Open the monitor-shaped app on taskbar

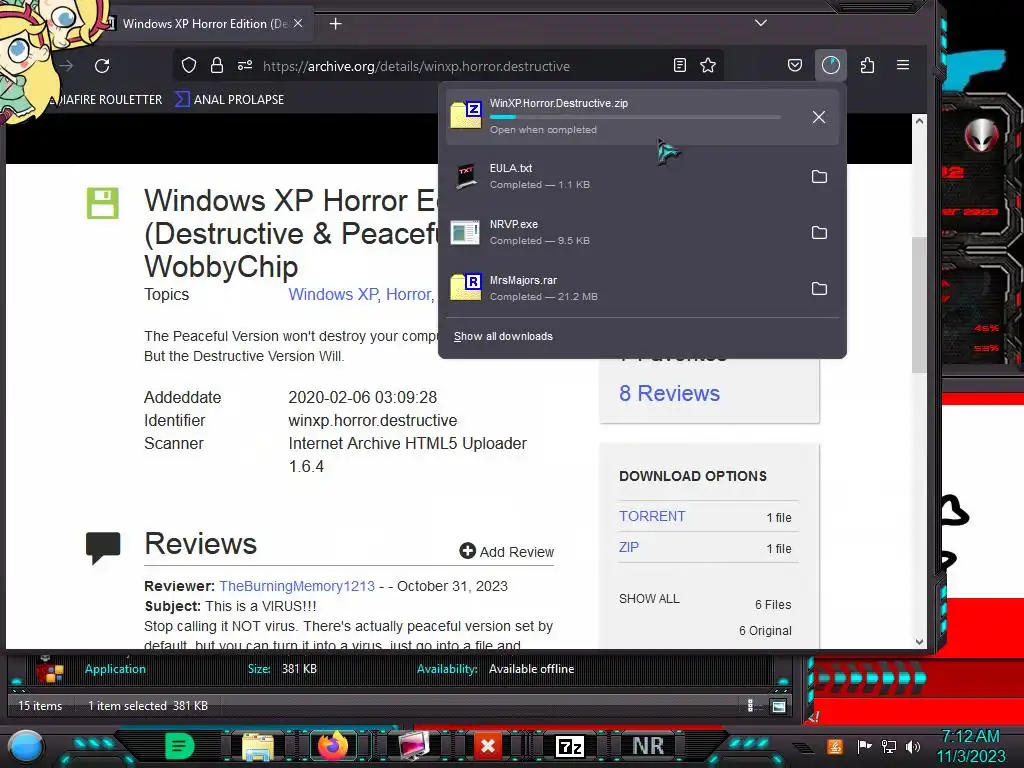413,746
